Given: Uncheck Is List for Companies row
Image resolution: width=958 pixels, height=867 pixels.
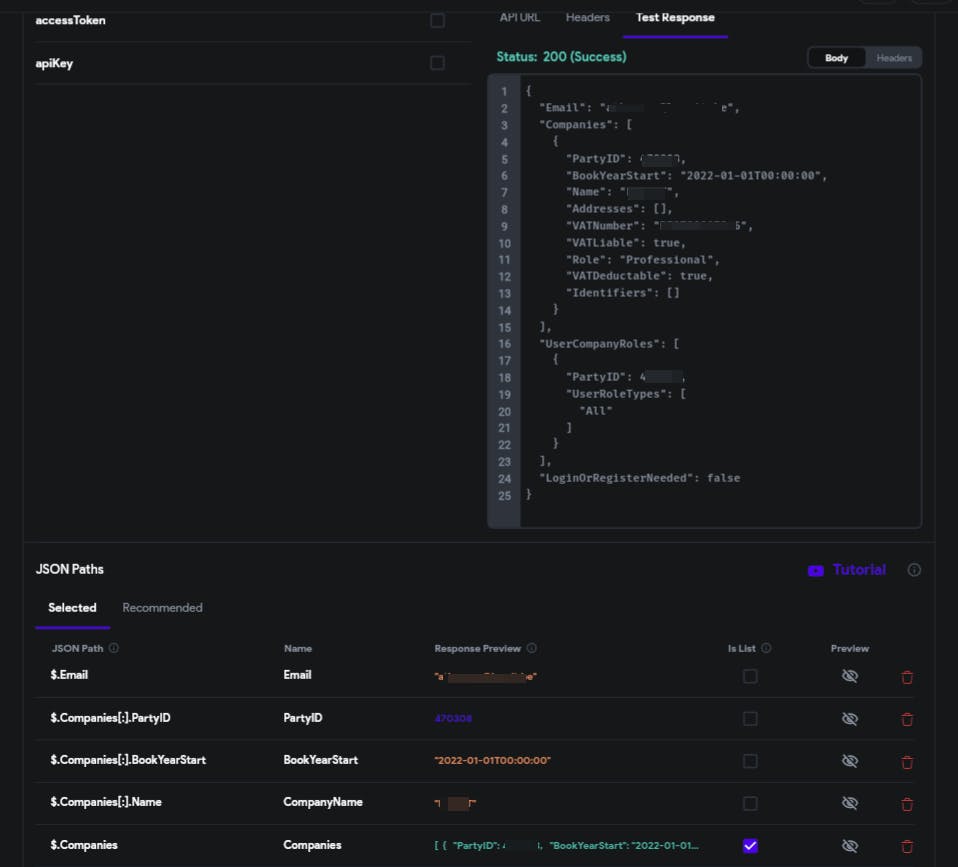Looking at the screenshot, I should (x=750, y=846).
